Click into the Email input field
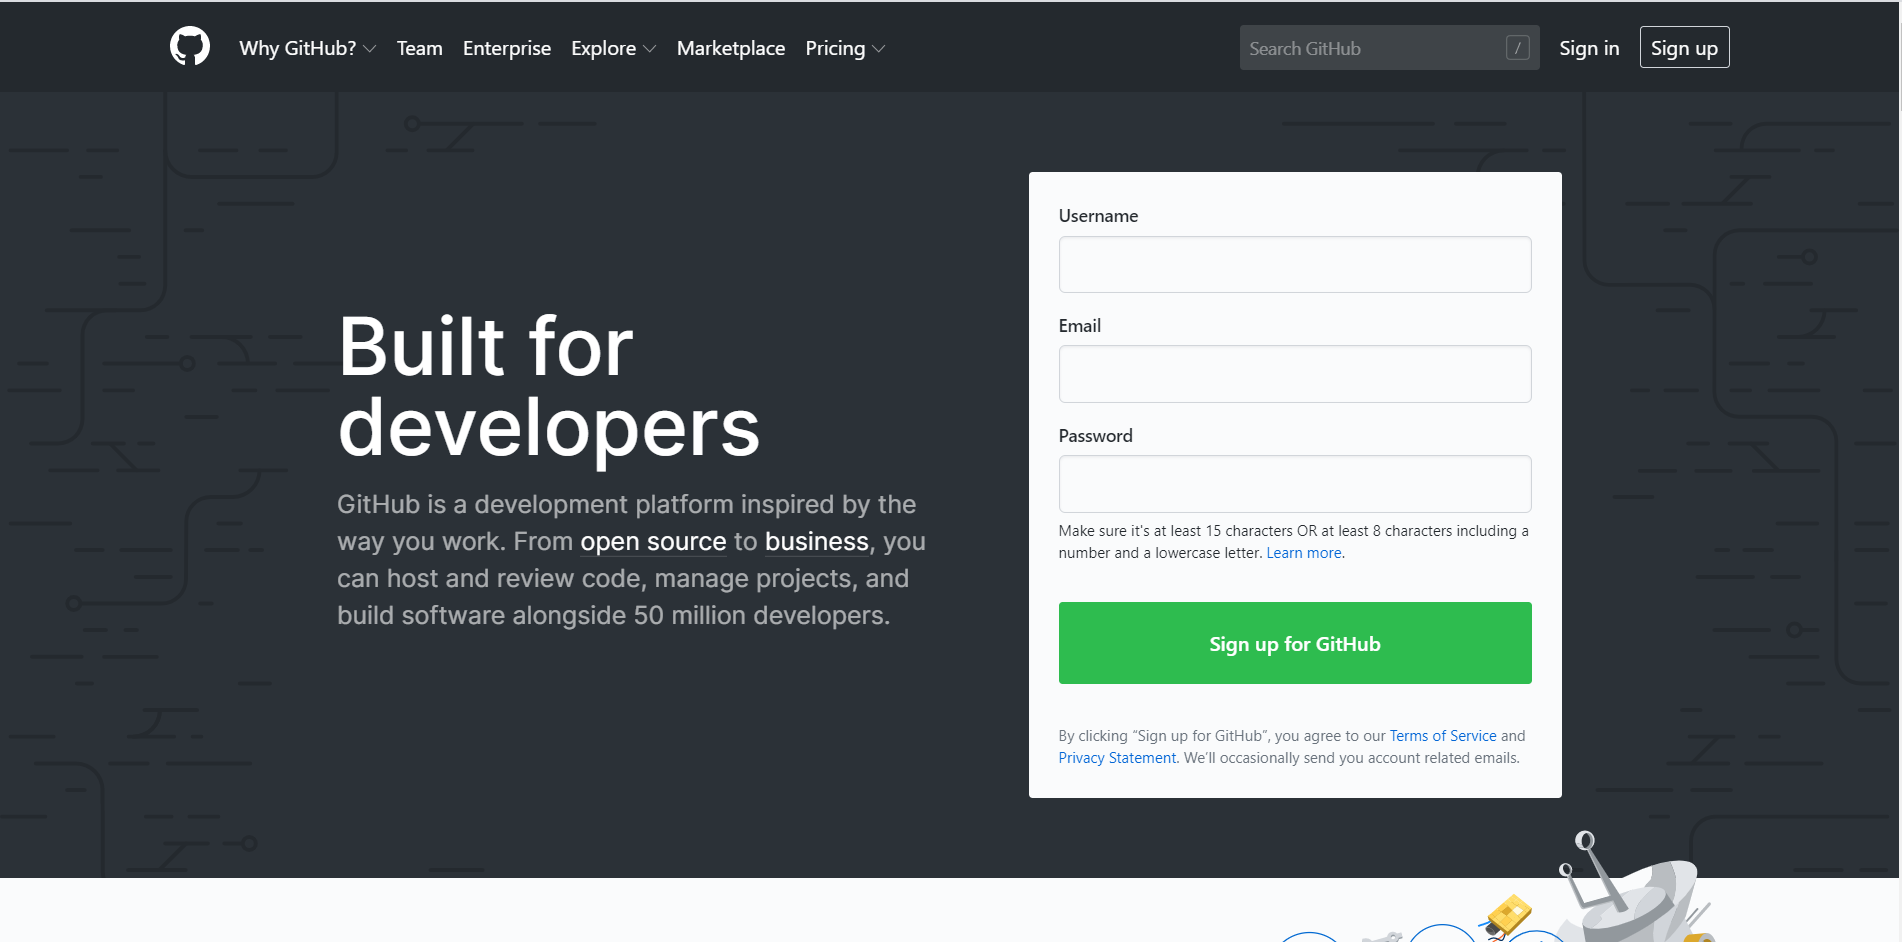The width and height of the screenshot is (1902, 942). tap(1295, 374)
